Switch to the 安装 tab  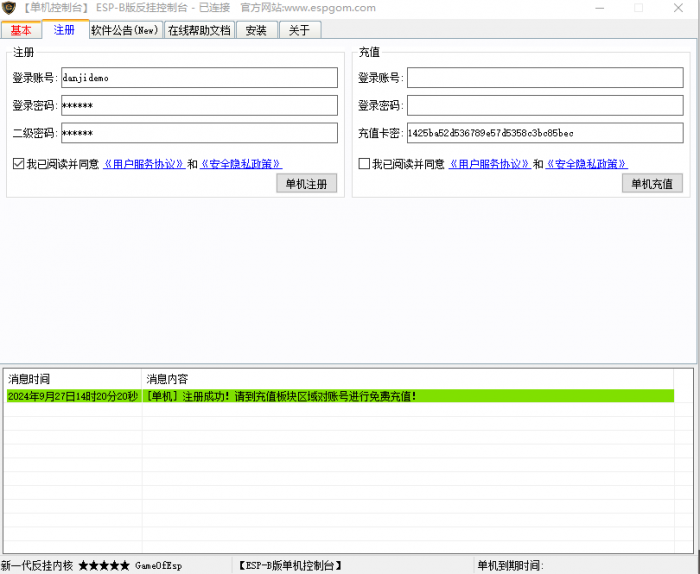pyautogui.click(x=256, y=30)
